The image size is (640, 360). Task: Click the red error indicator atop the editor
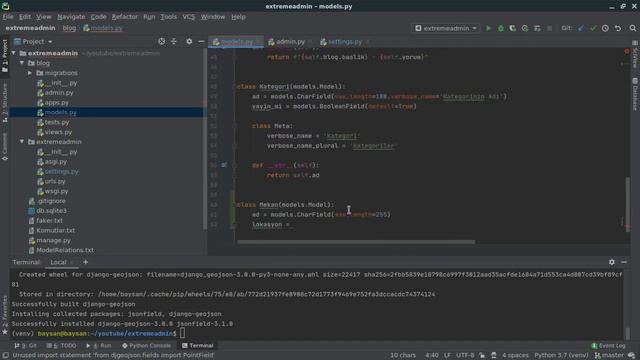point(627,51)
